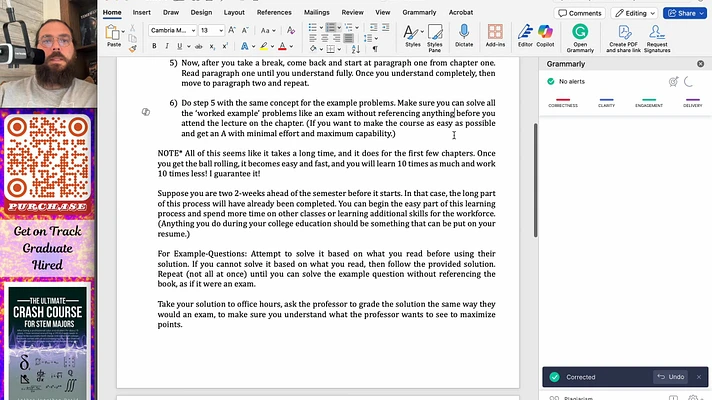Click the Paste clipboard icon

coord(112,33)
